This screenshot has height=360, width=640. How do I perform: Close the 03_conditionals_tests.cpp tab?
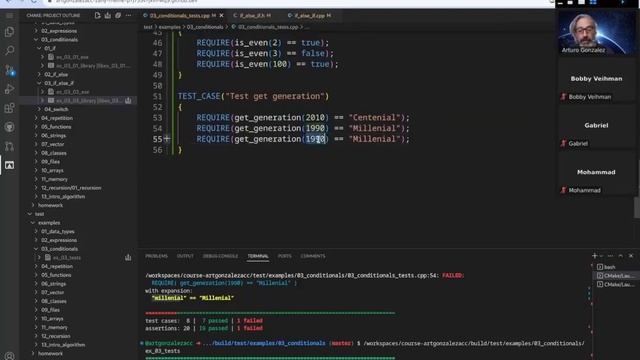(222, 16)
